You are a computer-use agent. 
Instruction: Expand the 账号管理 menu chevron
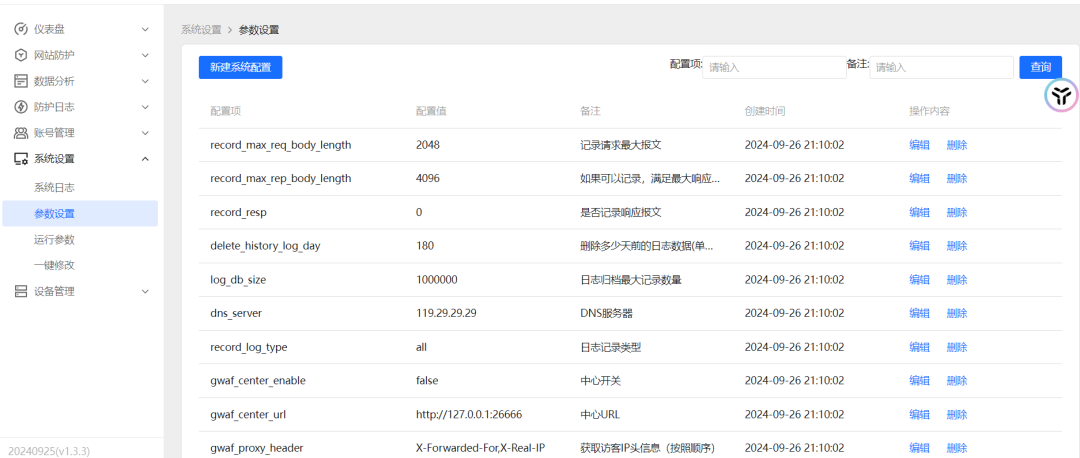coord(145,133)
